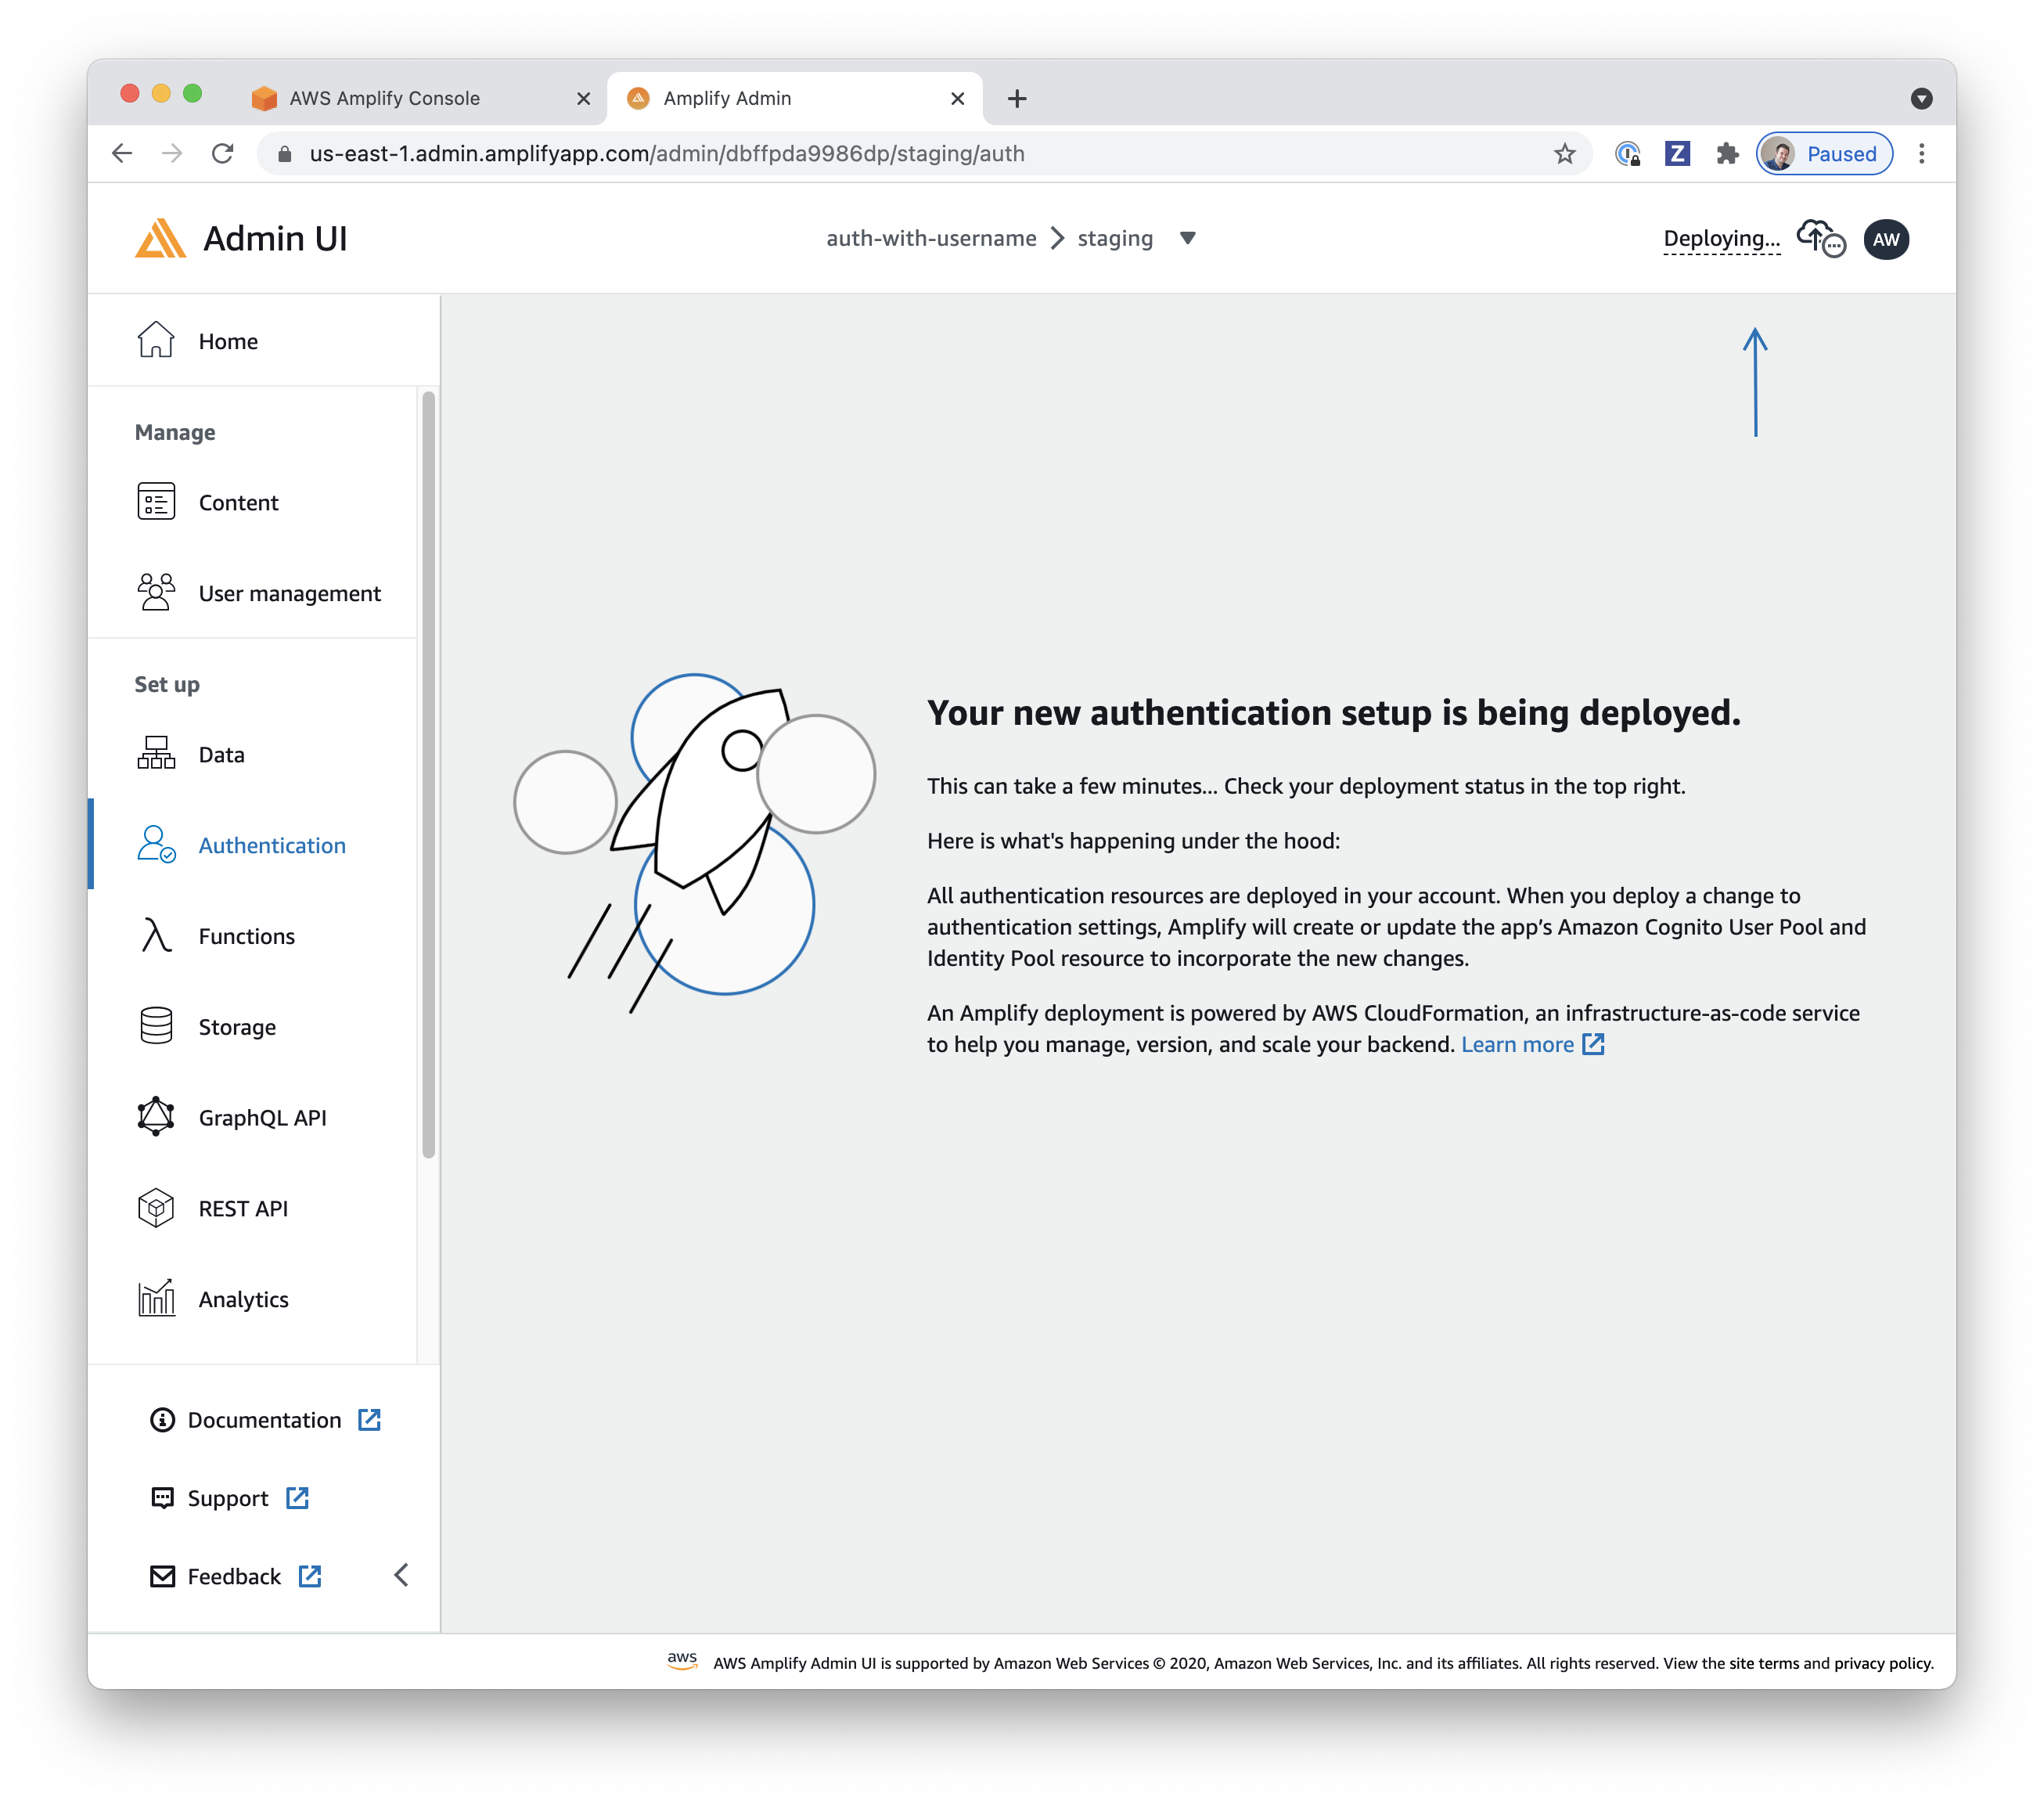
Task: Click the Deploying... status link
Action: pyautogui.click(x=1721, y=239)
